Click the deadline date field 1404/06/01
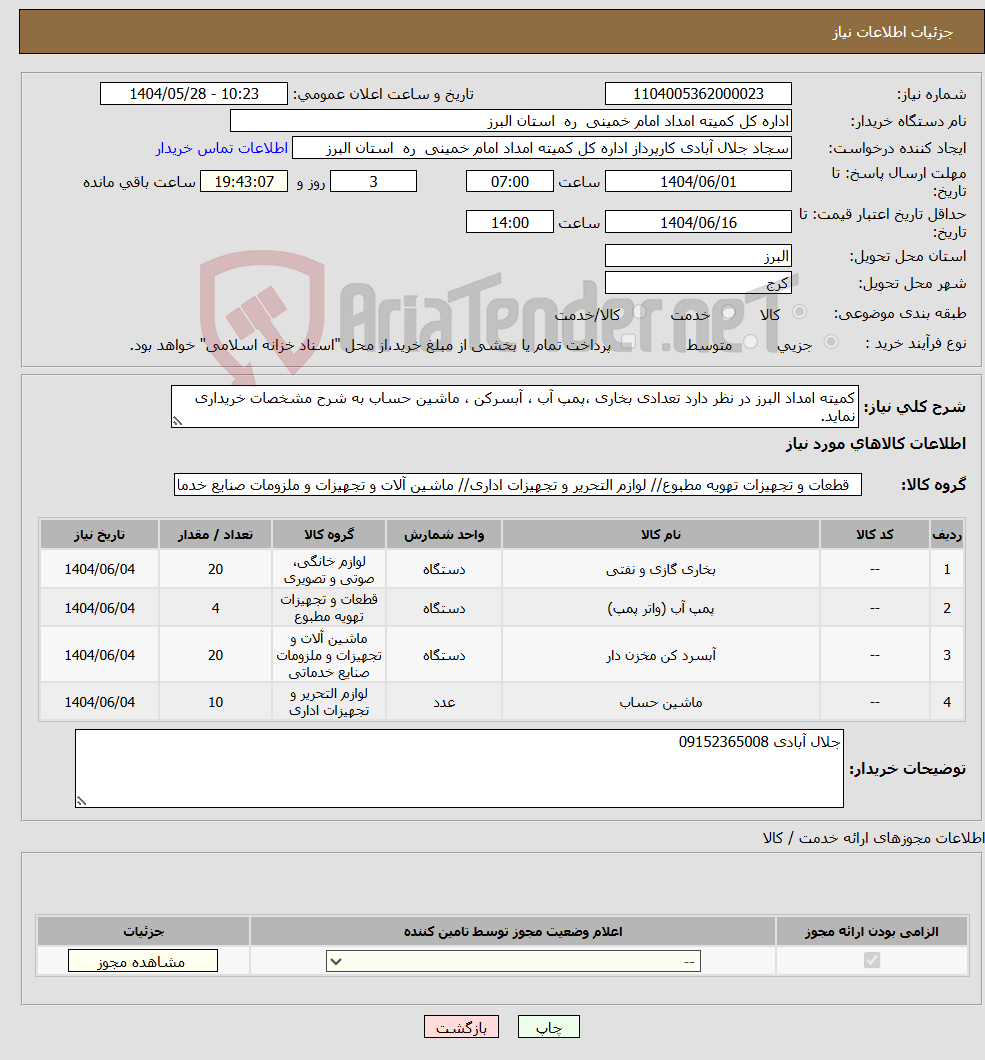 coord(697,181)
